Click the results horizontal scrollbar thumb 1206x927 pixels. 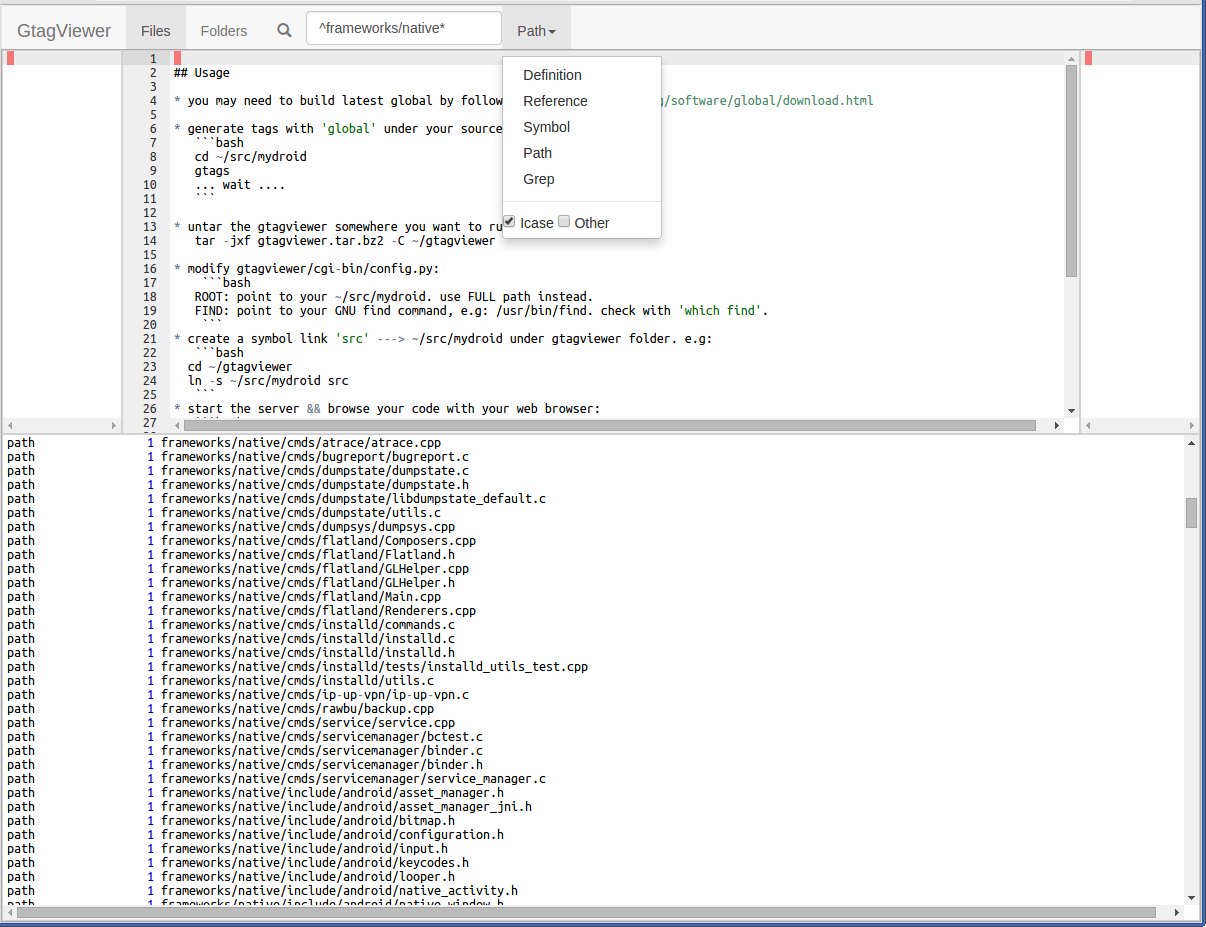(x=586, y=912)
